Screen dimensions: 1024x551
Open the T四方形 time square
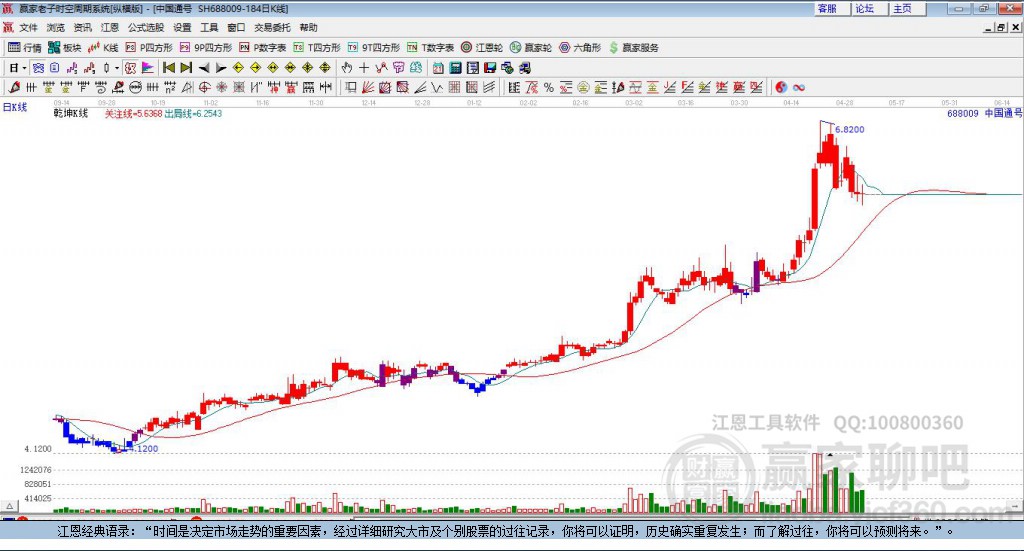[x=317, y=48]
